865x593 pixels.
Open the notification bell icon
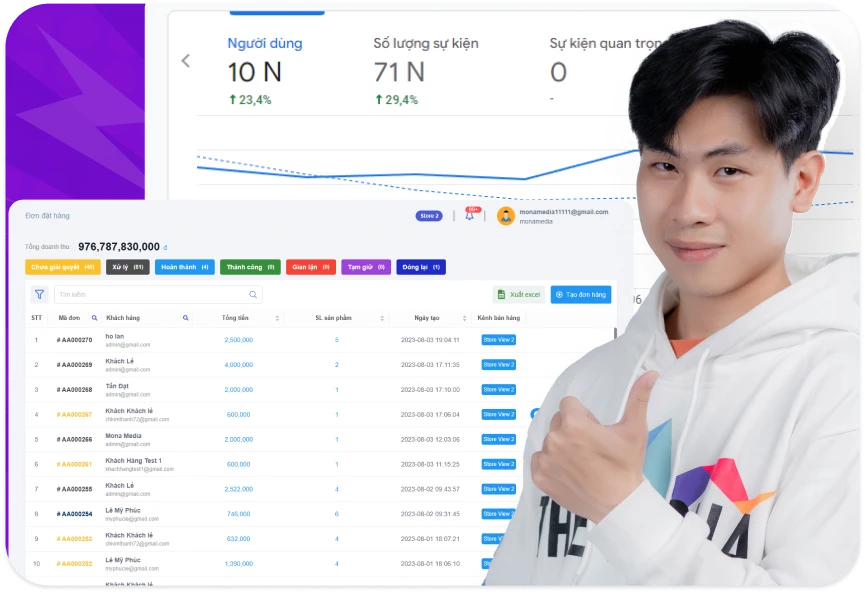469,216
